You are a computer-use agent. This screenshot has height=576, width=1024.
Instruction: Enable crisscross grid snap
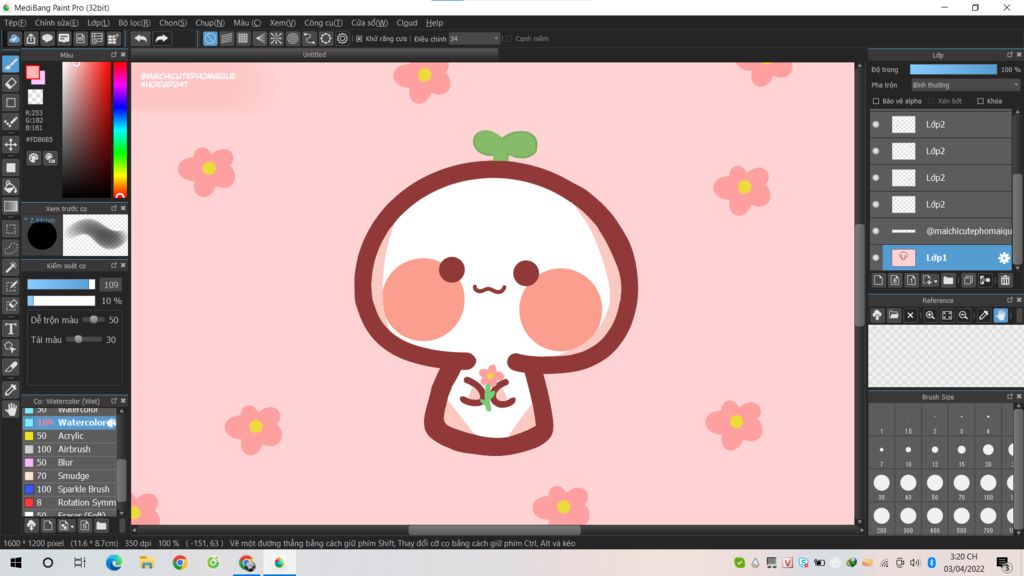(243, 39)
